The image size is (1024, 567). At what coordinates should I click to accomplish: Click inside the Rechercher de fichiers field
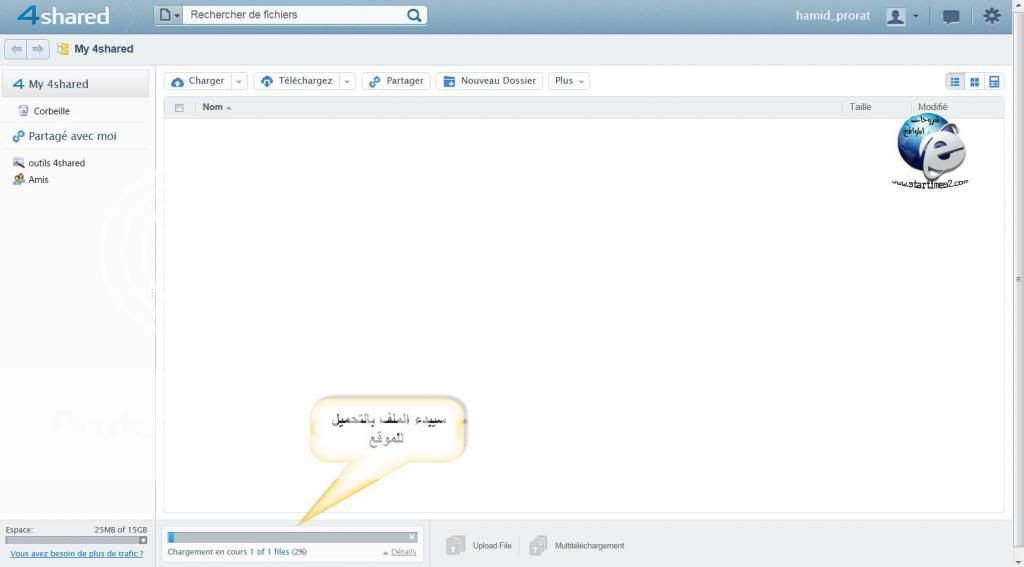[295, 15]
